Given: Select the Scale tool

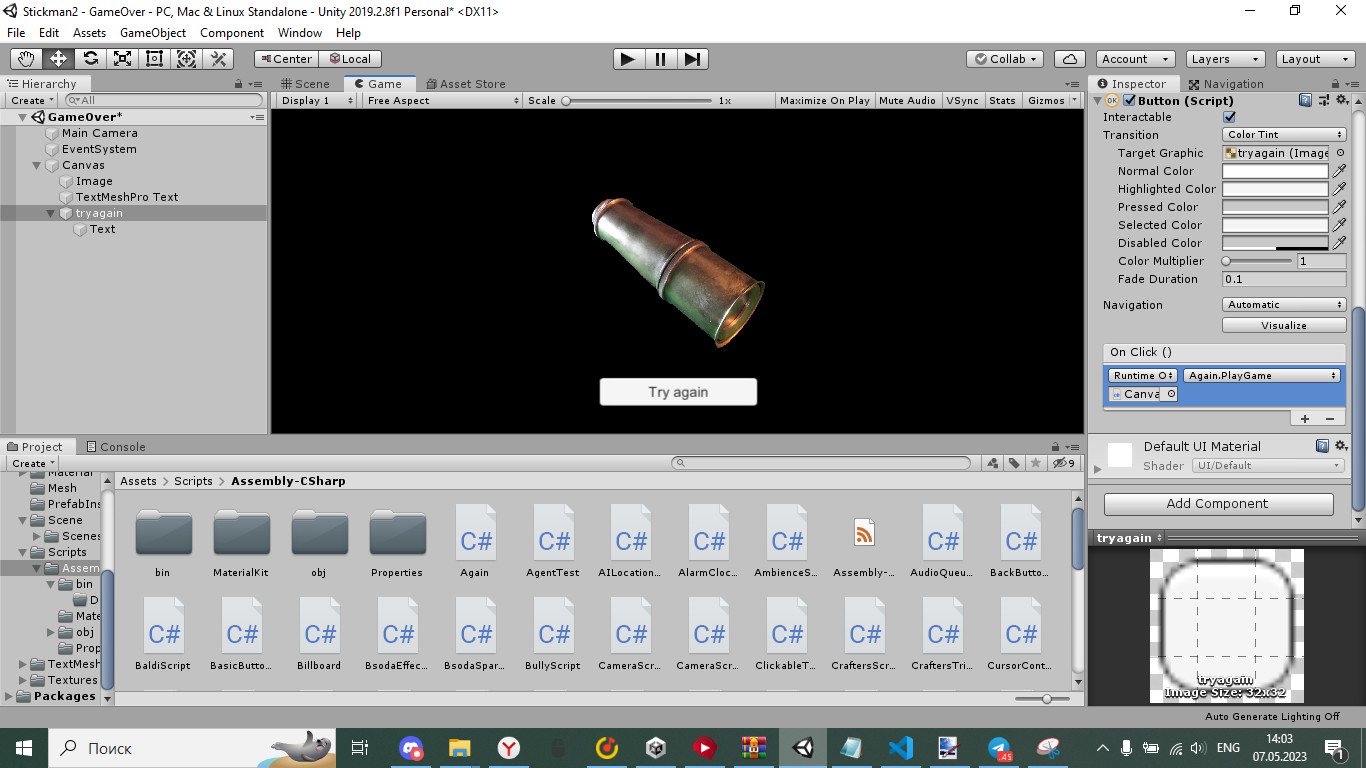Looking at the screenshot, I should (x=122, y=58).
